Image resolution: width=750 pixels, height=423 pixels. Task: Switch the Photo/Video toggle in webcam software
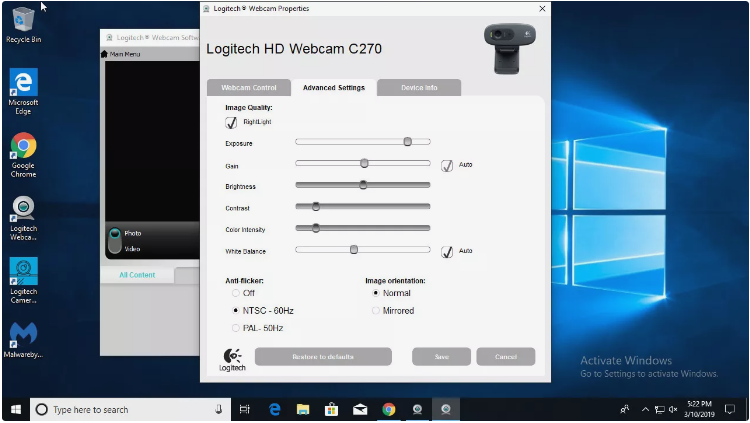115,240
